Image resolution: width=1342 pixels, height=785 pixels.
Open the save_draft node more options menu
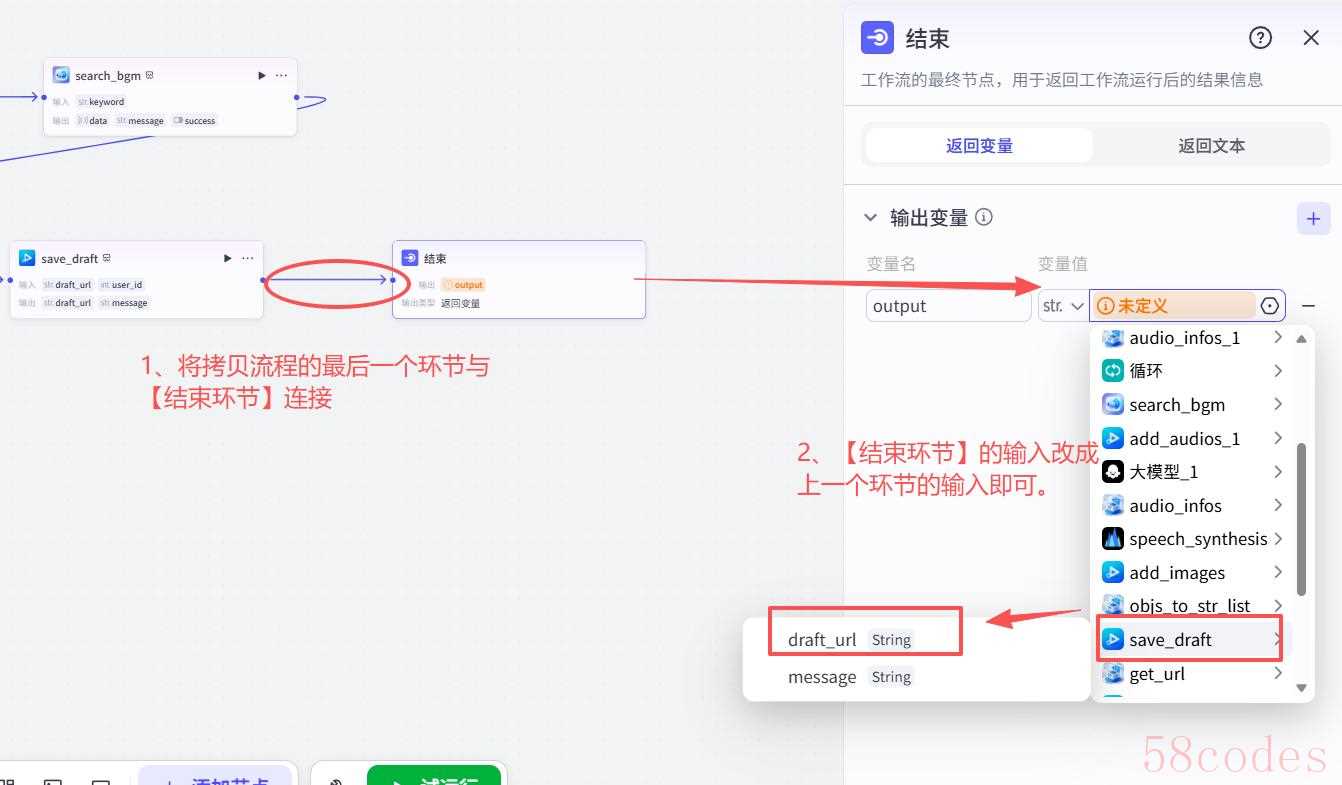[x=247, y=258]
